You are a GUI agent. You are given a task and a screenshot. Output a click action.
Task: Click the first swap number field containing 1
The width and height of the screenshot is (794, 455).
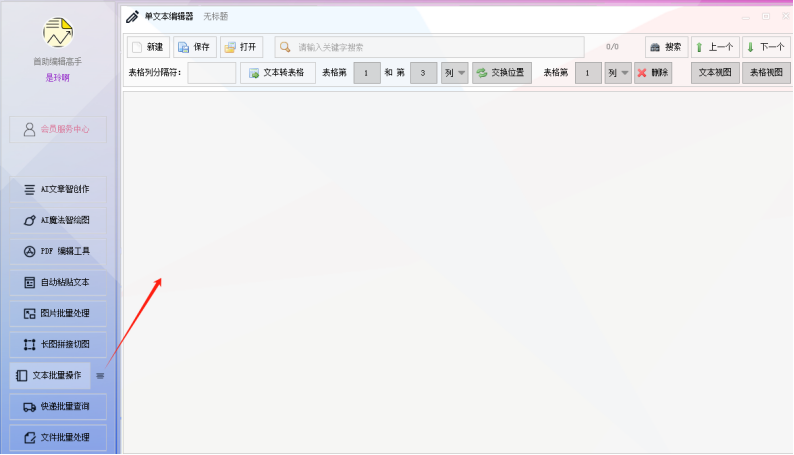pos(367,73)
